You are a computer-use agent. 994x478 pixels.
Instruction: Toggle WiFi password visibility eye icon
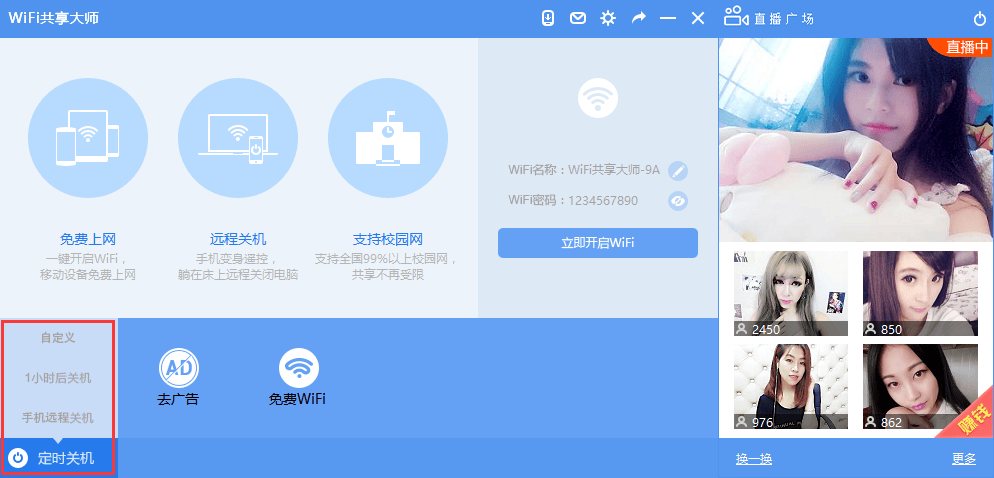678,201
